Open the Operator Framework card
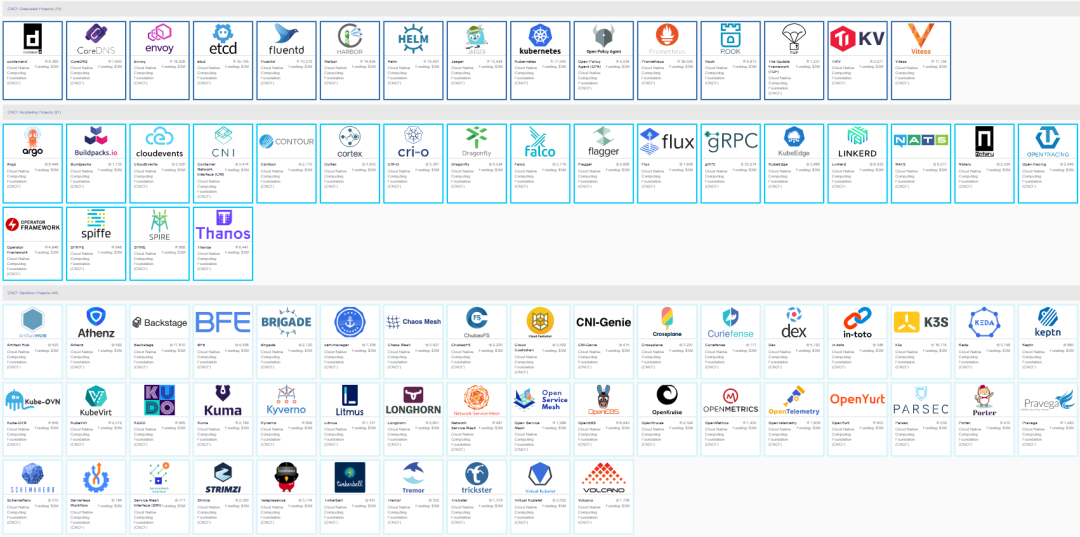The height and width of the screenshot is (537, 1080). click(x=33, y=244)
